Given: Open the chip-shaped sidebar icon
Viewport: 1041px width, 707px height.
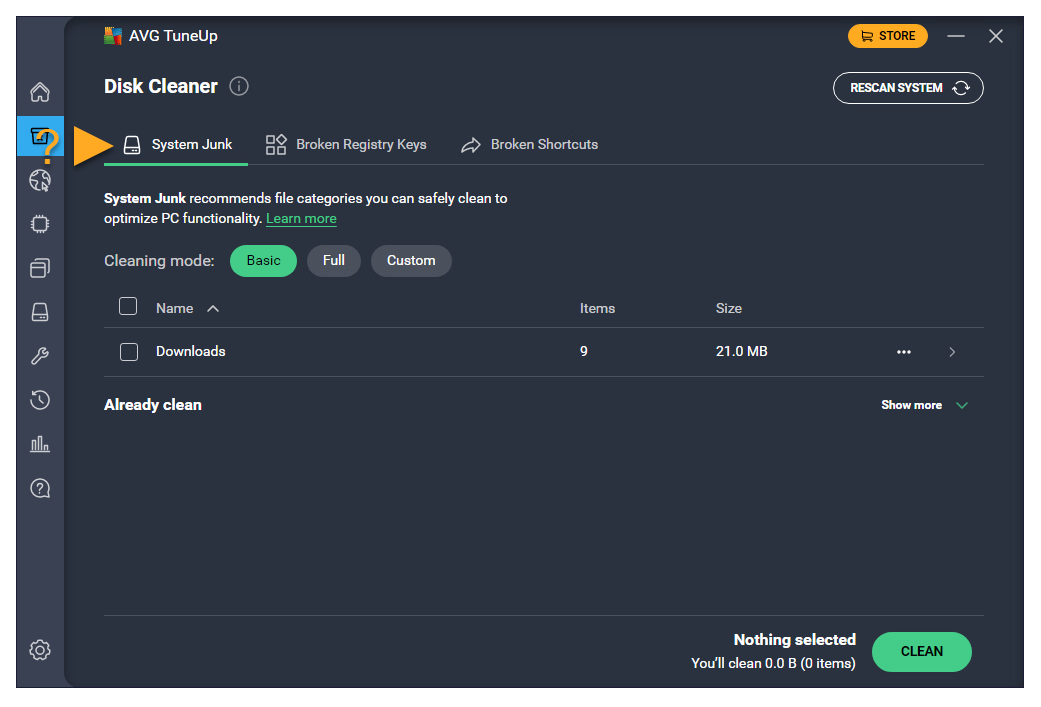Looking at the screenshot, I should tap(40, 224).
